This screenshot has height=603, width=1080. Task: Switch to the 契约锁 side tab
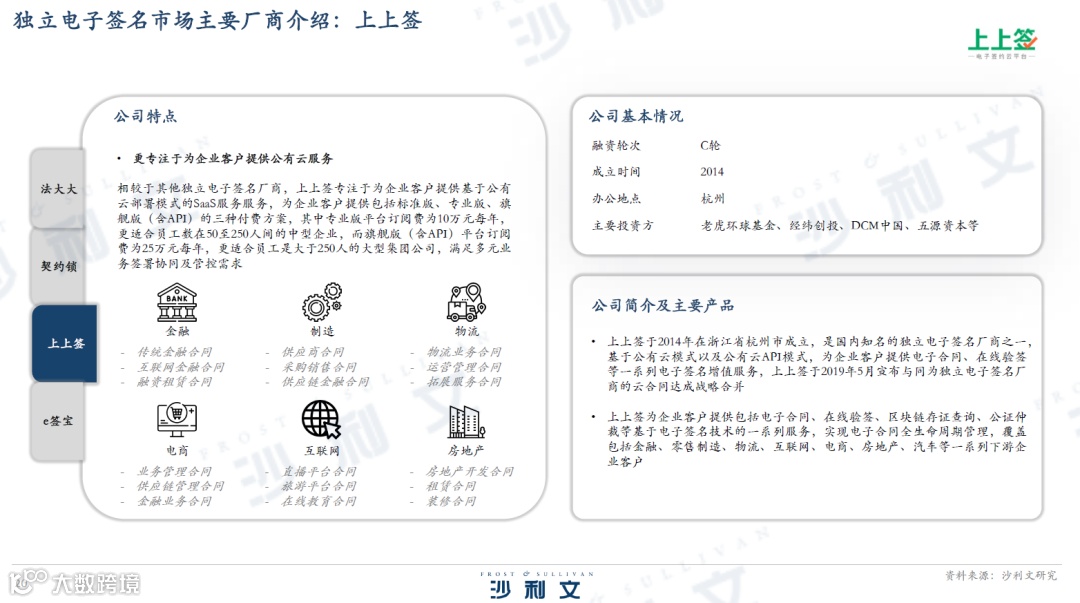(59, 266)
